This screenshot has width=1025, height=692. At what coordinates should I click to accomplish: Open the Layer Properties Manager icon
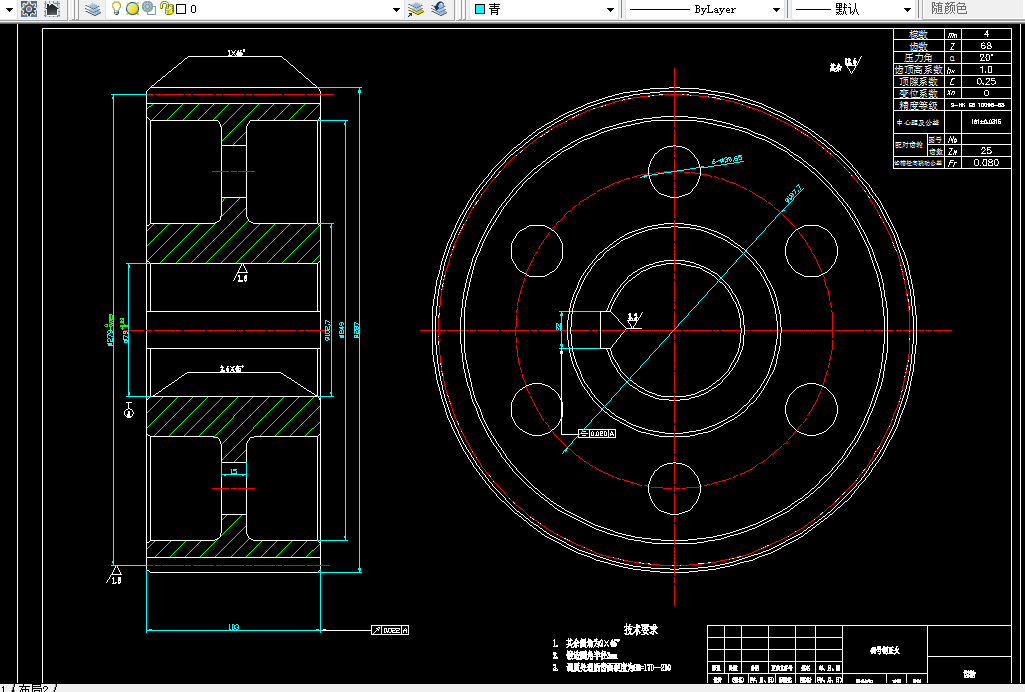click(x=93, y=8)
